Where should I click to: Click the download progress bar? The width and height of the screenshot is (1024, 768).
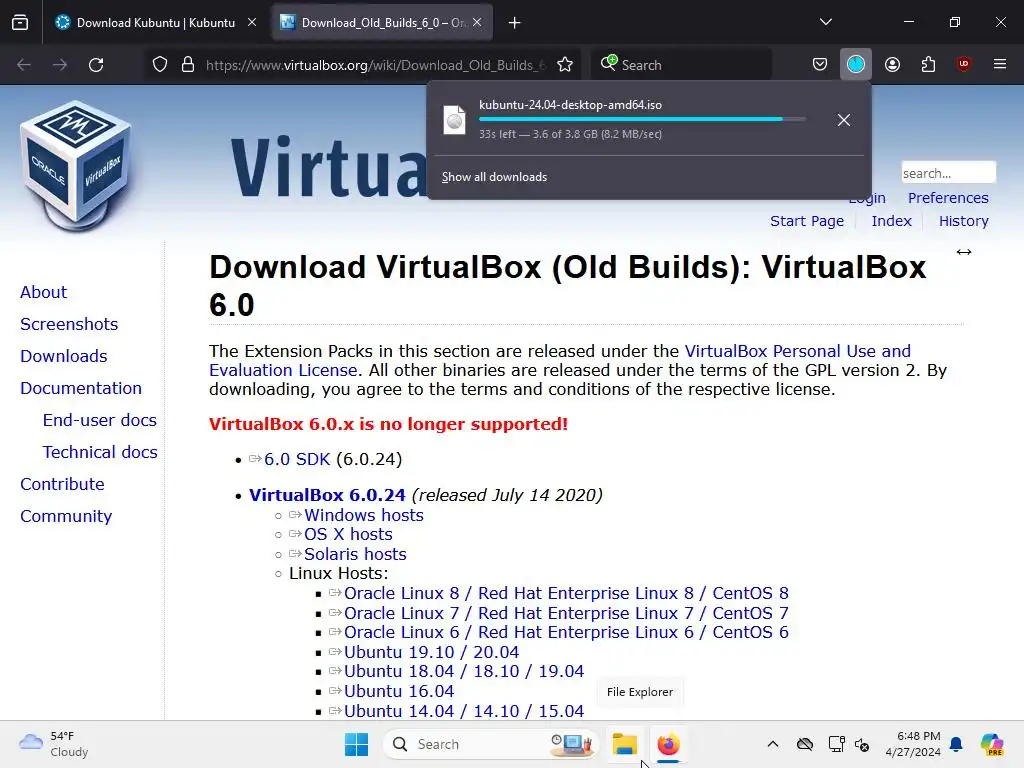pos(642,119)
